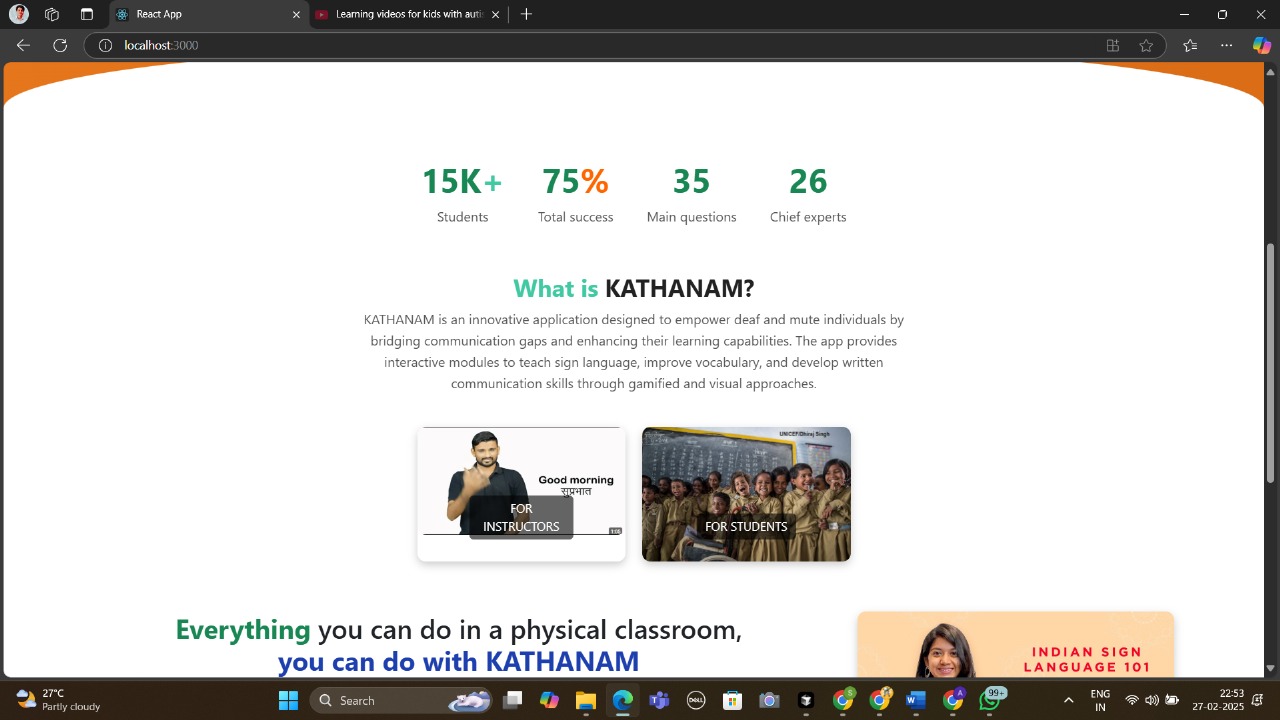
Task: Open the Workspaces icon in the tab bar
Action: (52, 14)
